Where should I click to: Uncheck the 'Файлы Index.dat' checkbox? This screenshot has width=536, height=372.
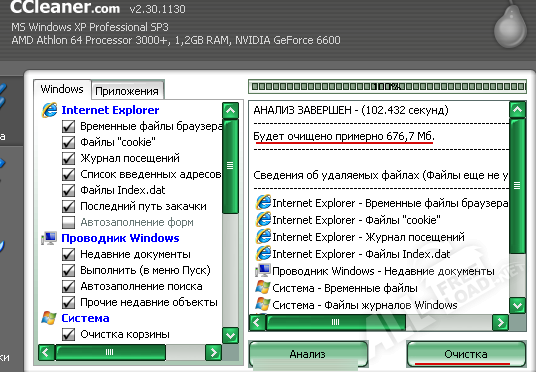(x=68, y=190)
